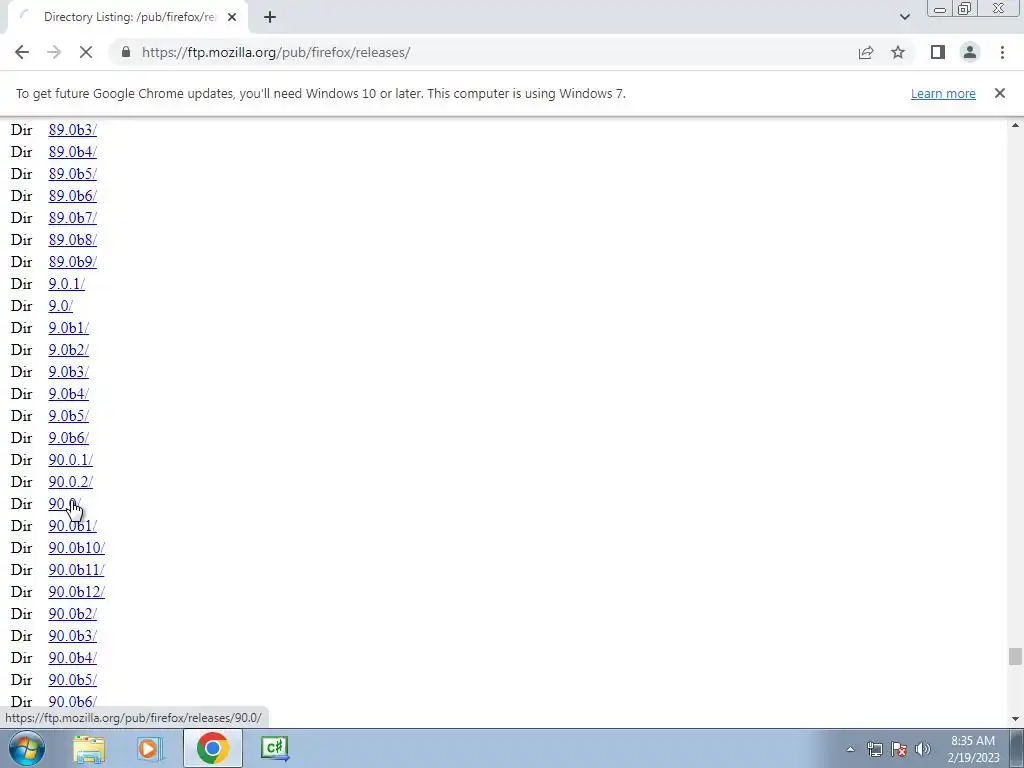Open the 9.0b3/ directory

pos(69,372)
